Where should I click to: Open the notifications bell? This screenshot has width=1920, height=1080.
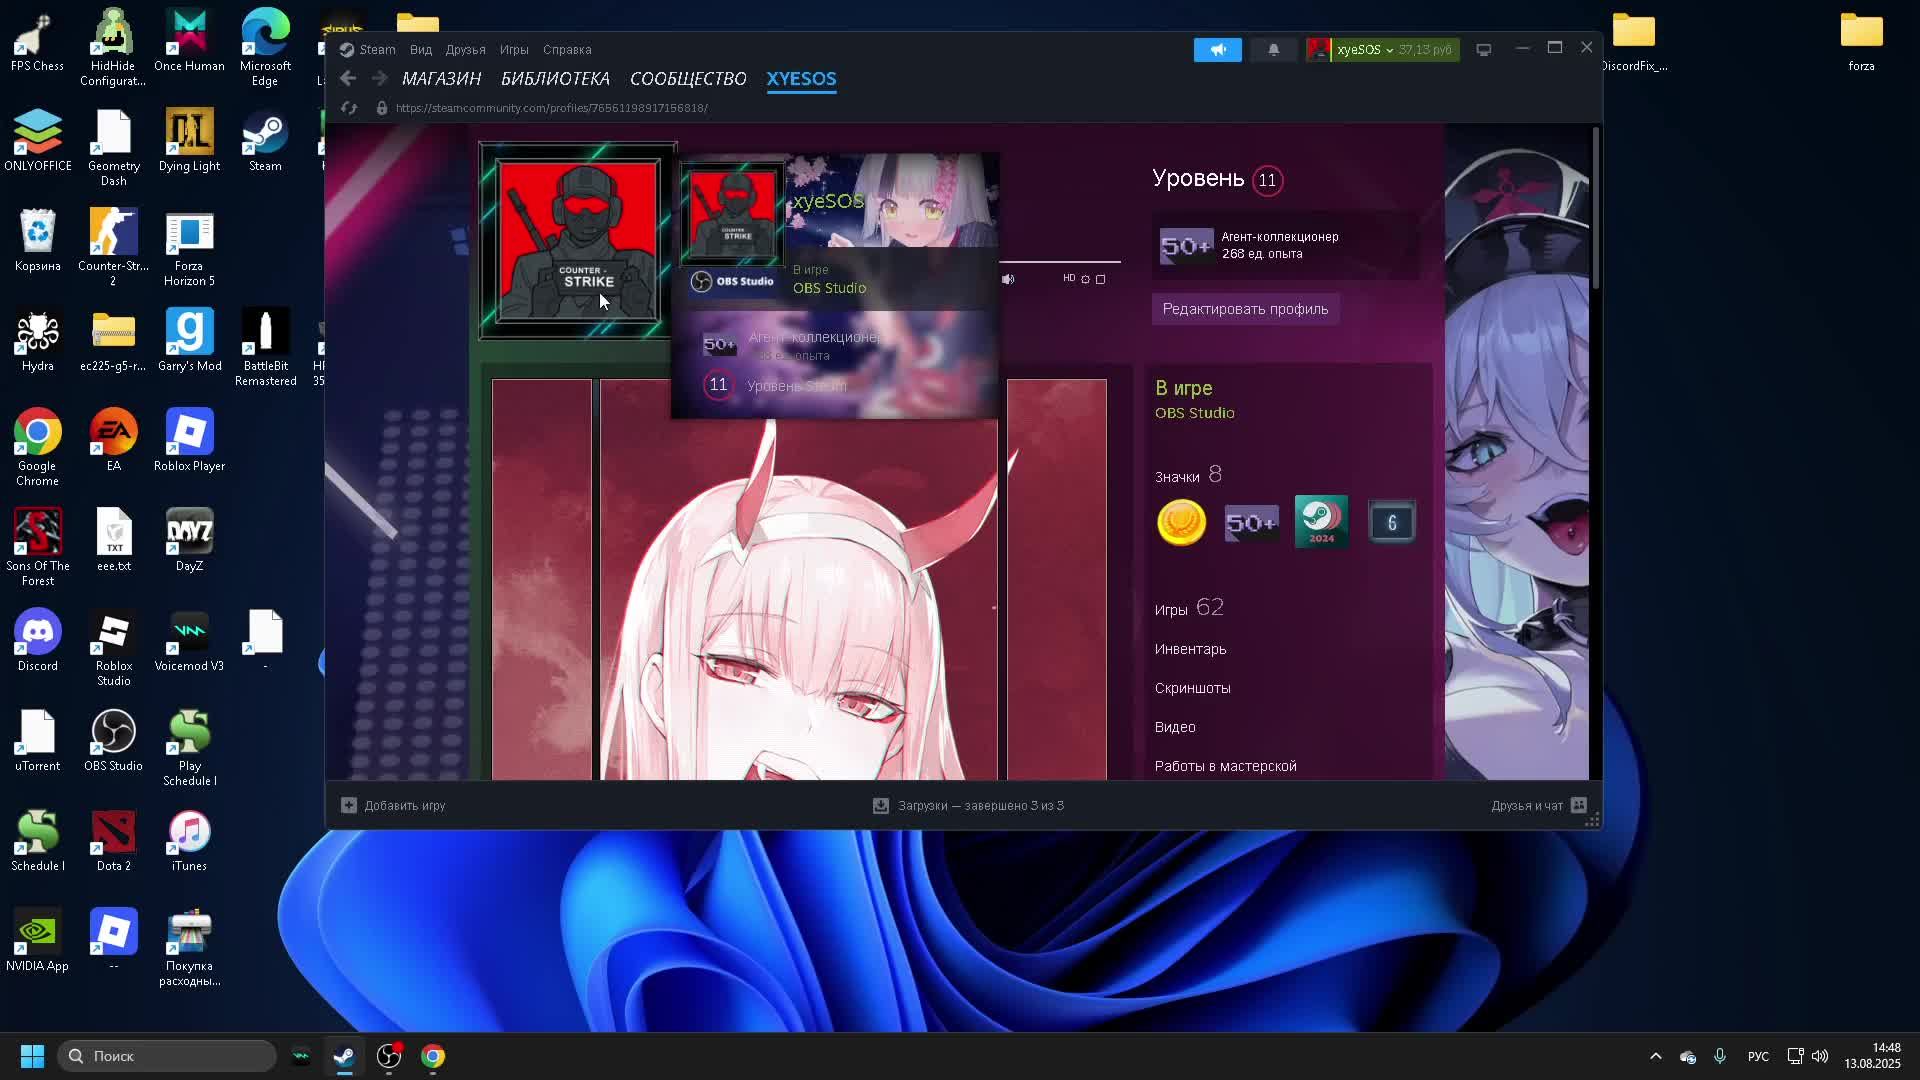point(1273,50)
